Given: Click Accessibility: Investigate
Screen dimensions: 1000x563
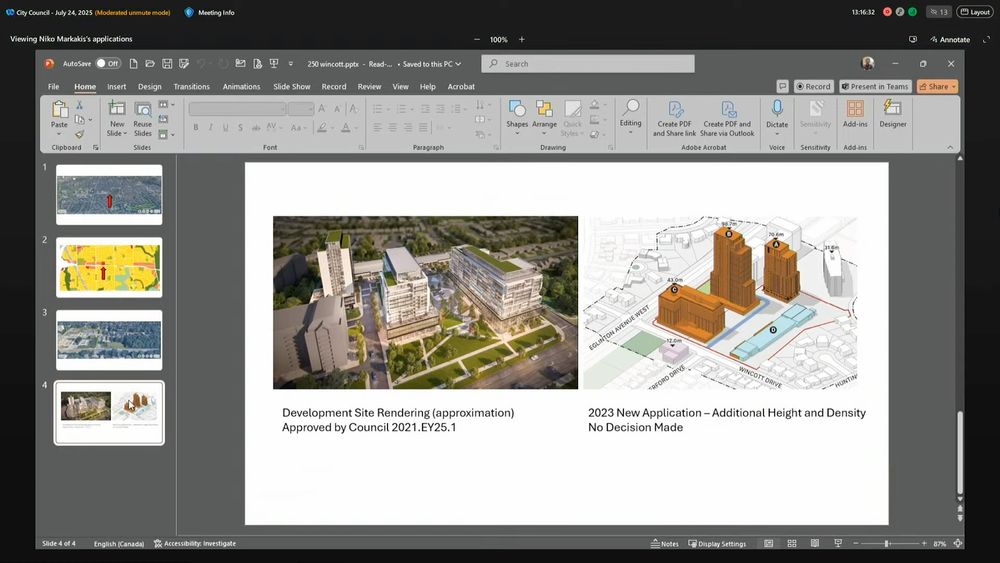Looking at the screenshot, I should pyautogui.click(x=195, y=544).
